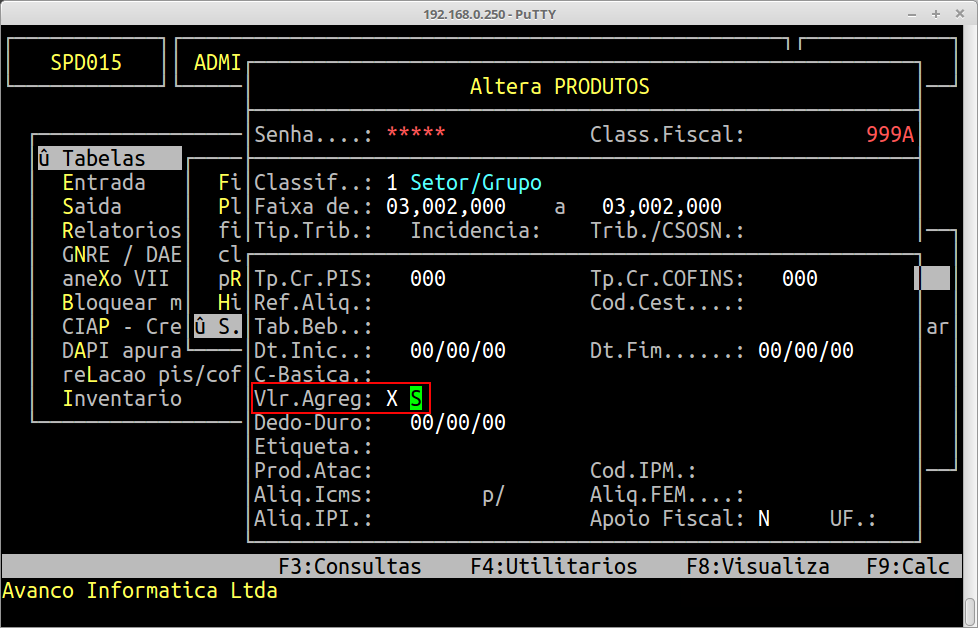Click the PuTTY window maximize button
The image size is (978, 628).
pos(935,14)
